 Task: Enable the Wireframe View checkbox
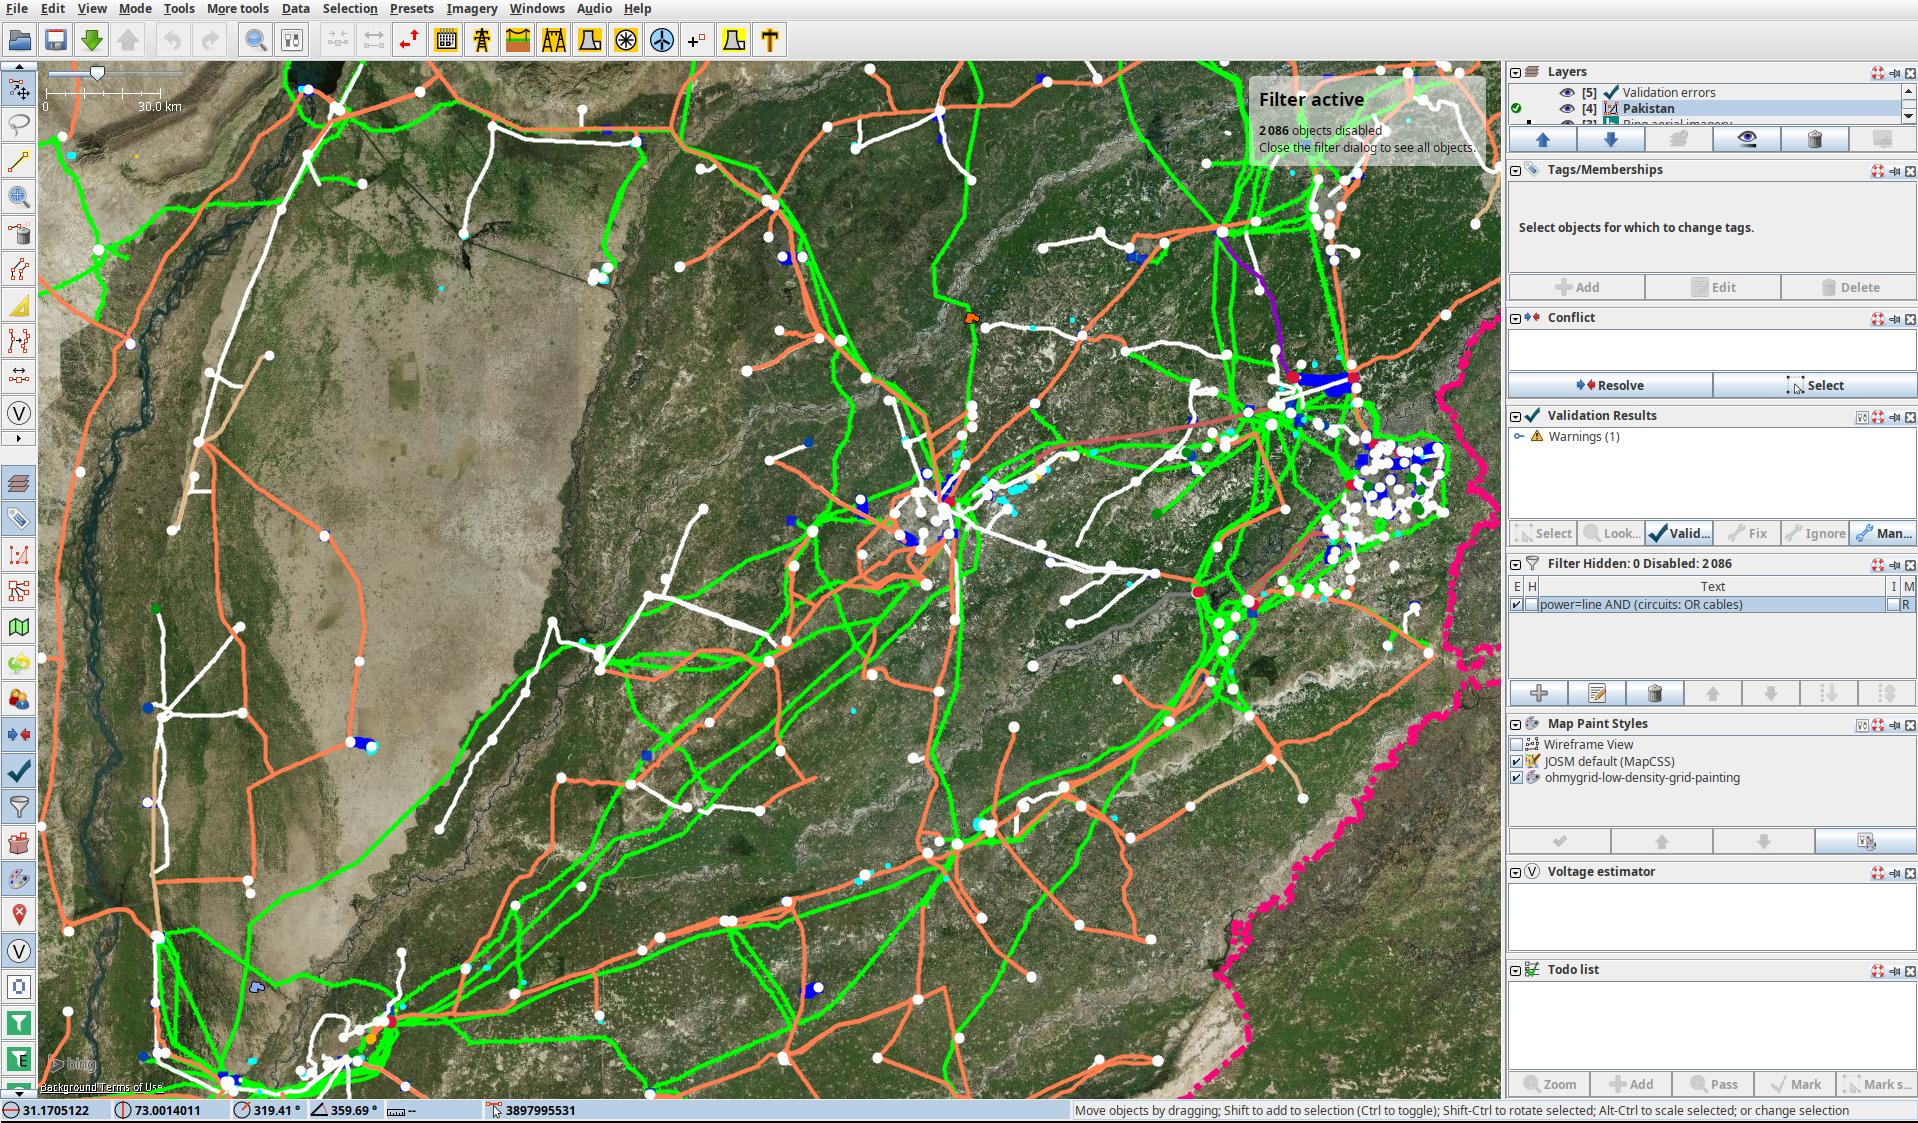click(1517, 745)
